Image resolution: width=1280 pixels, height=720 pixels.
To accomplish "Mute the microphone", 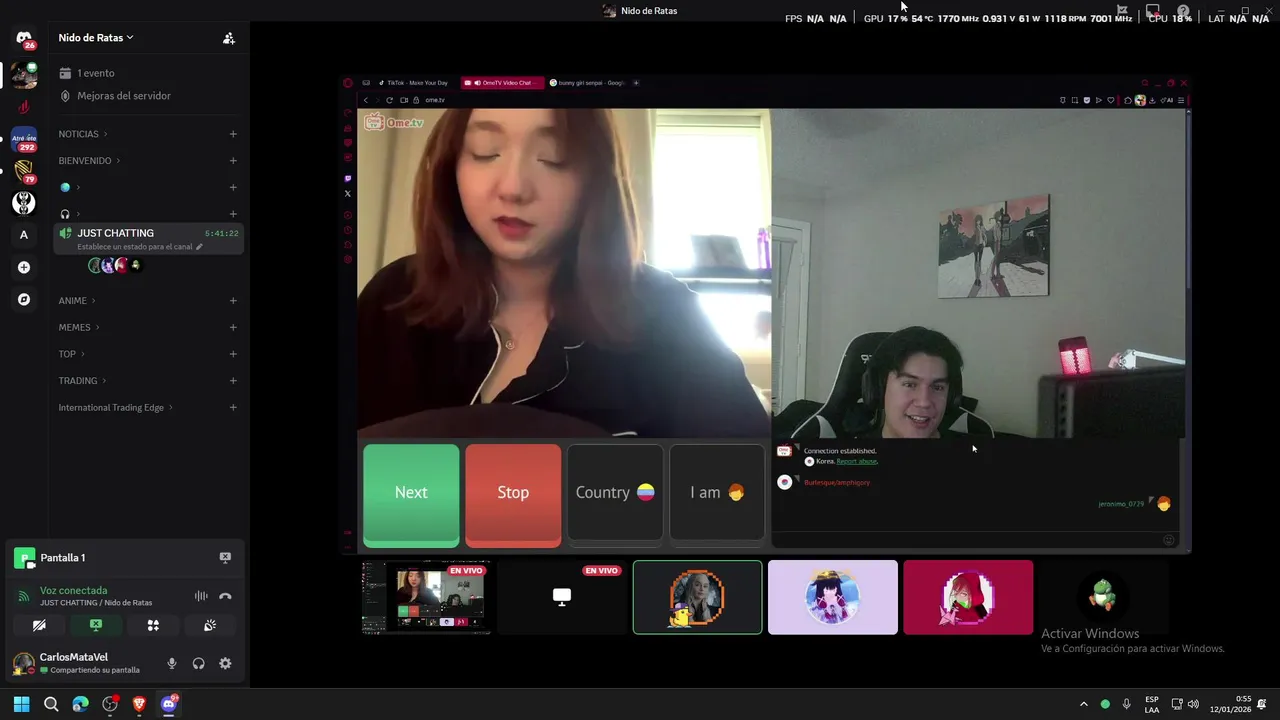I will coord(172,663).
